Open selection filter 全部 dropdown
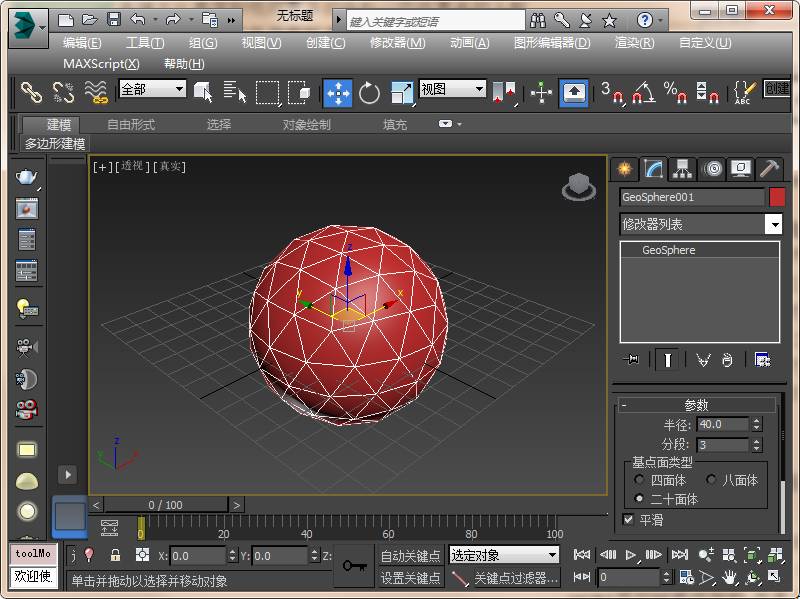The height and width of the screenshot is (599, 800). coord(152,89)
